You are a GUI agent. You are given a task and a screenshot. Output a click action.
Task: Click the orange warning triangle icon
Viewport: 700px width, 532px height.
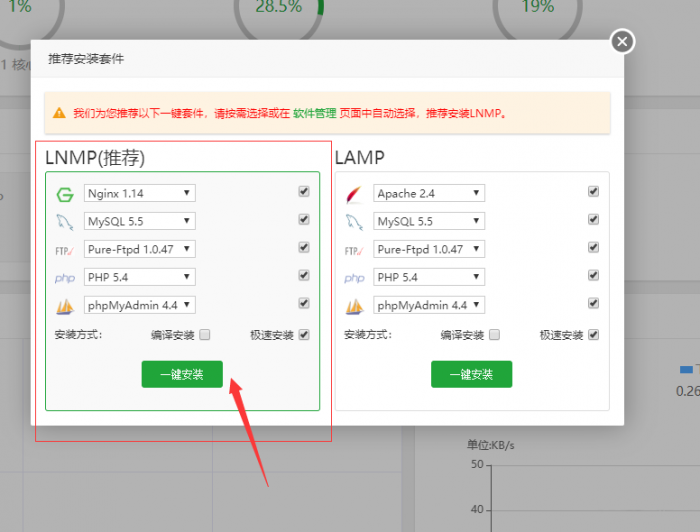coord(60,113)
